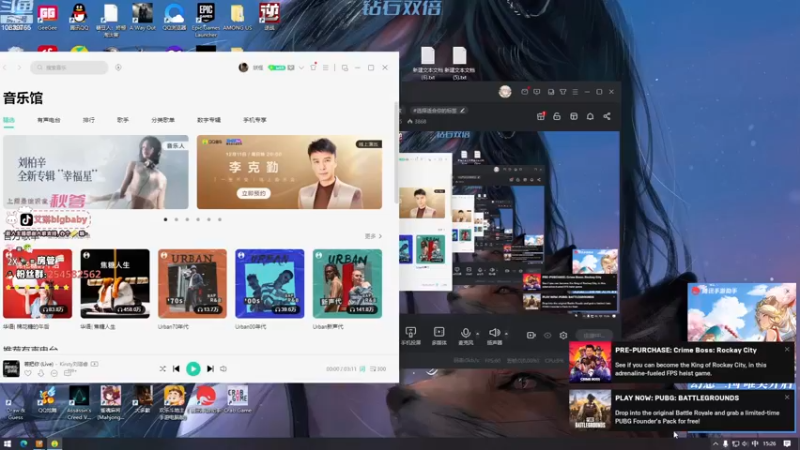Toggle the green lyrics icon in player bar
The image size is (800, 450).
[362, 368]
